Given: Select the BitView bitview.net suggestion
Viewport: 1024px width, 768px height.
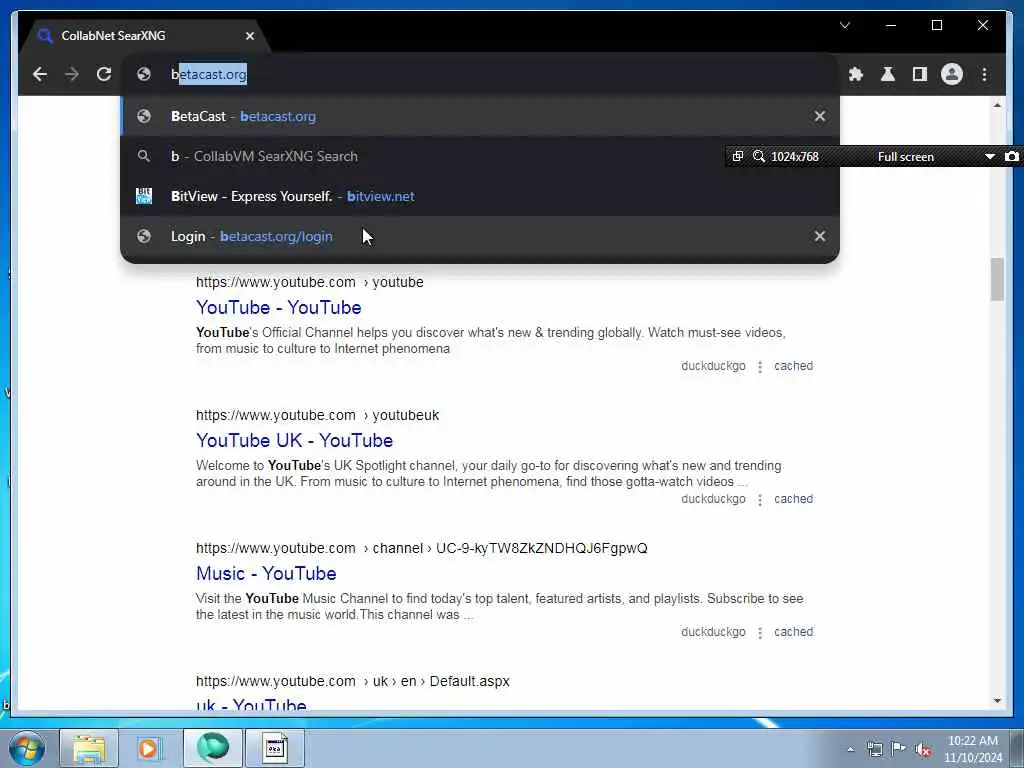Looking at the screenshot, I should click(480, 196).
